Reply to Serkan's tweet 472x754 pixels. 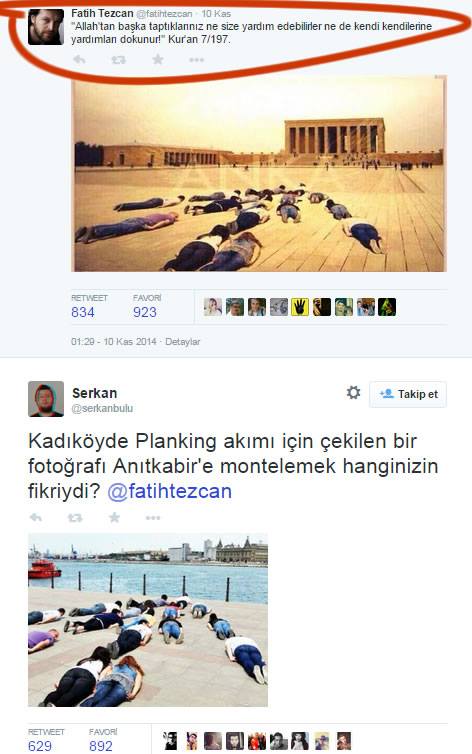tap(36, 517)
